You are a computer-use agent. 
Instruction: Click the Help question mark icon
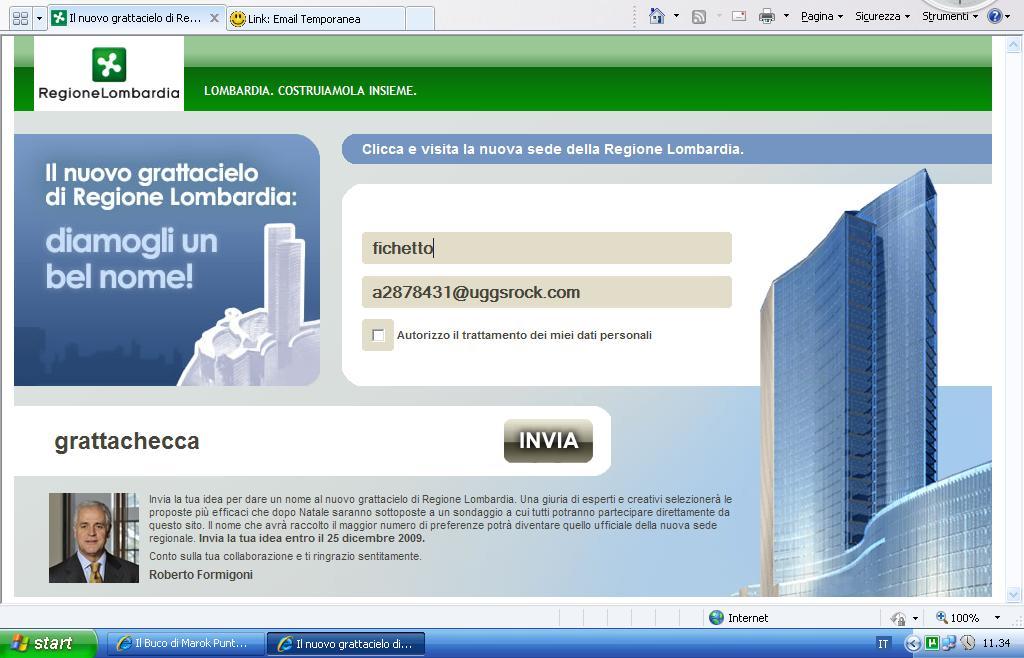(x=995, y=16)
